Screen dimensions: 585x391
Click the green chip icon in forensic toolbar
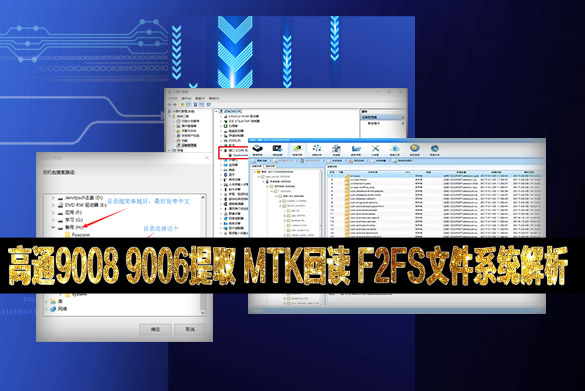297,148
